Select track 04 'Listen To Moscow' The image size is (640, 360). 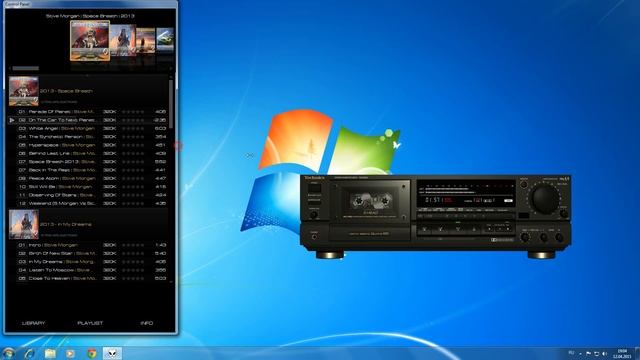88,270
